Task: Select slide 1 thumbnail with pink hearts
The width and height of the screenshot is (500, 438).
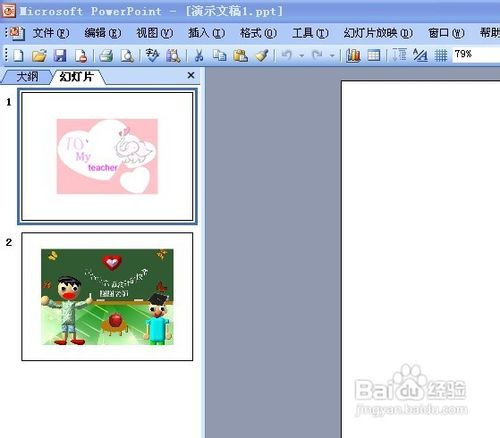Action: (107, 156)
